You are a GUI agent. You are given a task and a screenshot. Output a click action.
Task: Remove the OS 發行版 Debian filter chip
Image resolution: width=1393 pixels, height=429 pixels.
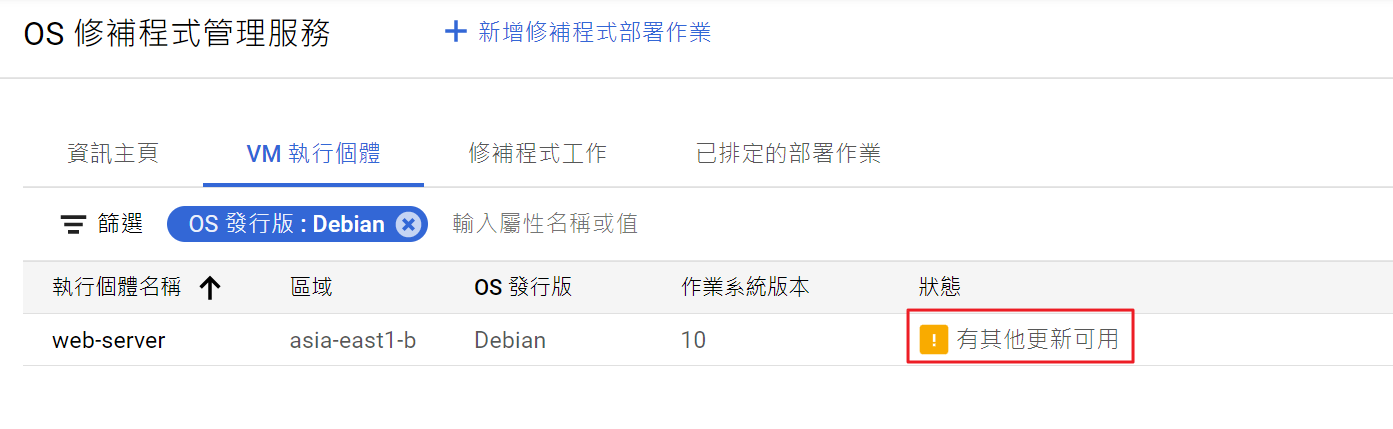click(407, 224)
